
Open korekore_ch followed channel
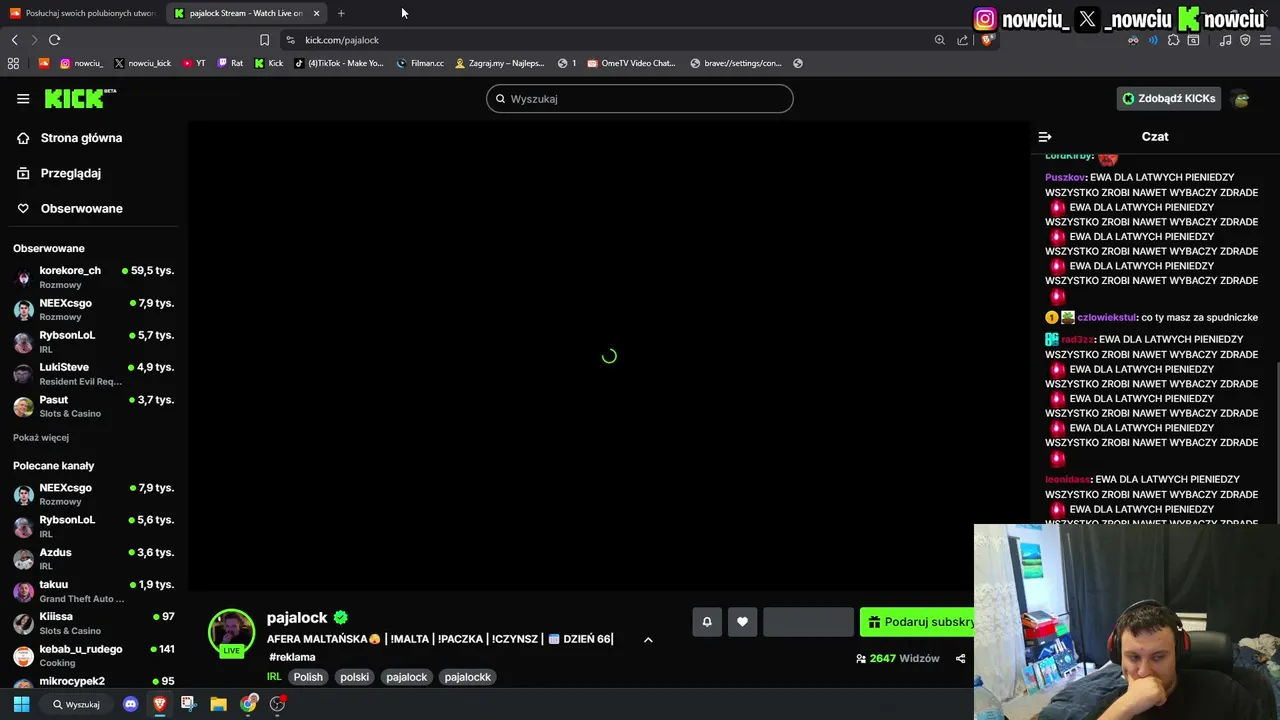pos(94,277)
